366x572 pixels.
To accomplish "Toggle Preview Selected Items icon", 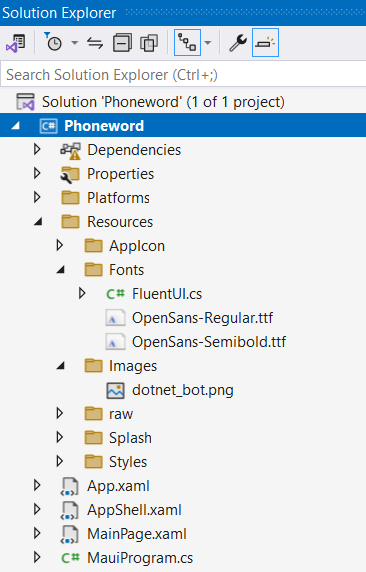I will pos(265,43).
